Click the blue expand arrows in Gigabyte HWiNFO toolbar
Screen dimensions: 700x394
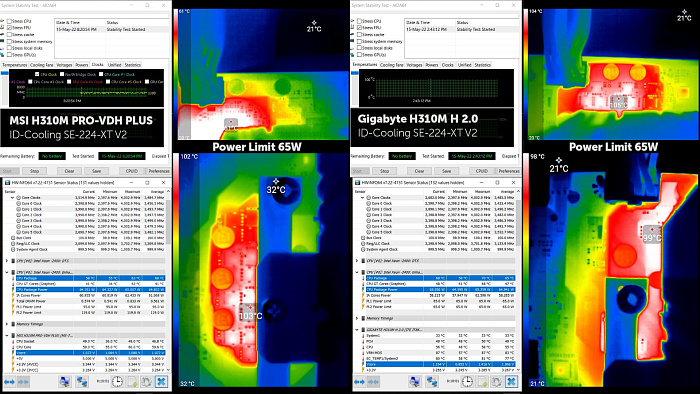point(359,382)
